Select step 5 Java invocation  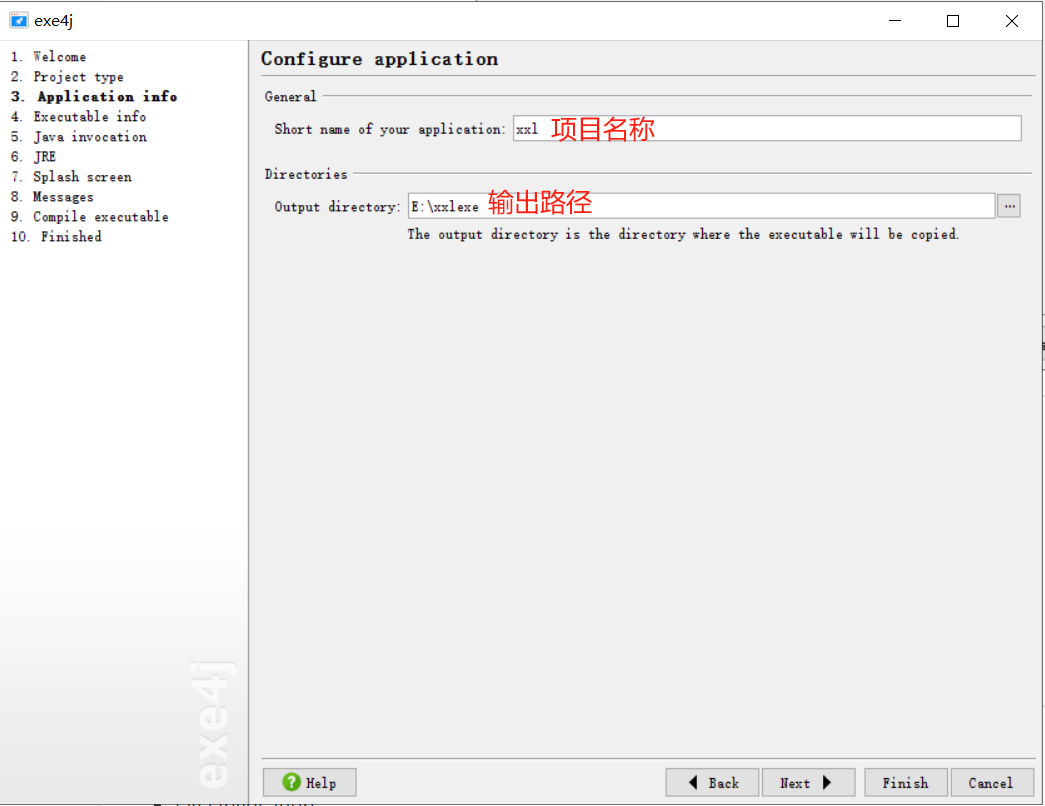(x=79, y=137)
